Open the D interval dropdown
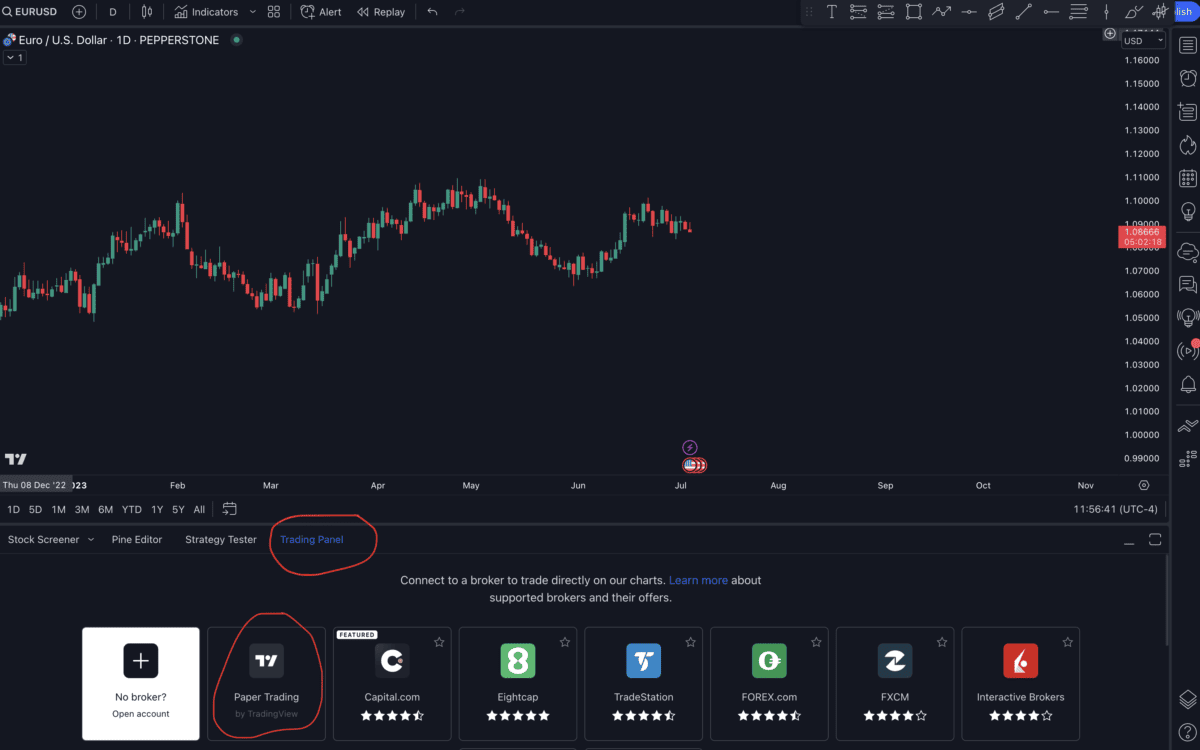 coord(112,12)
